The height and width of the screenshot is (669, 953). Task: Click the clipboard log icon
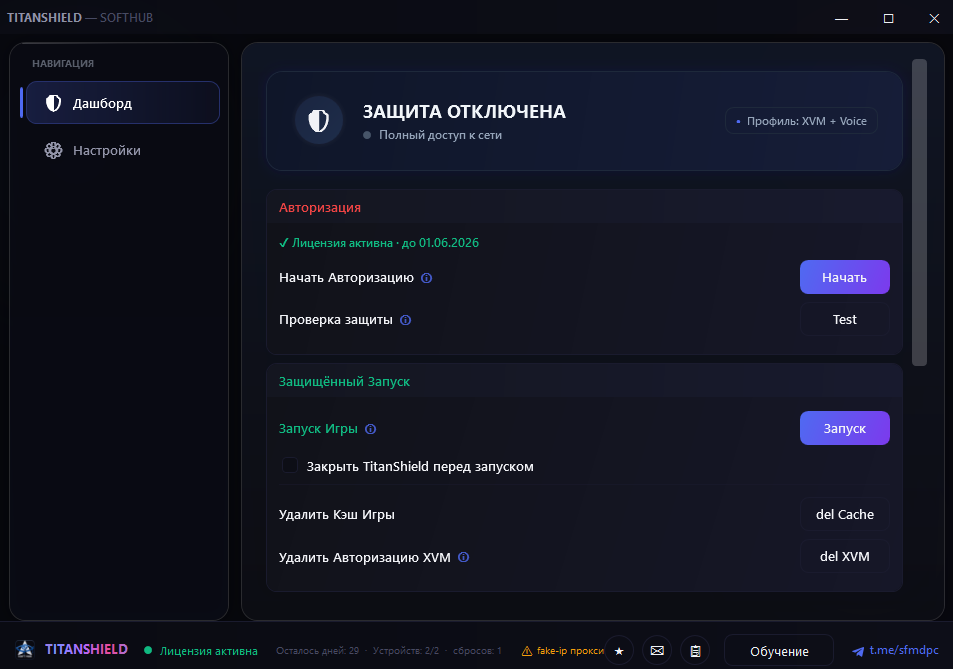[x=695, y=651]
